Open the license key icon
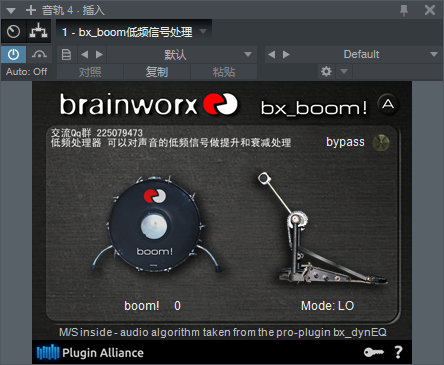 [374, 352]
